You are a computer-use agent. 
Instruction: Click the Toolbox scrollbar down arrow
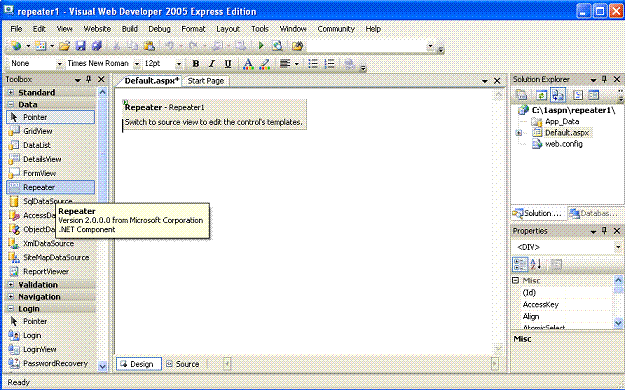[x=102, y=366]
